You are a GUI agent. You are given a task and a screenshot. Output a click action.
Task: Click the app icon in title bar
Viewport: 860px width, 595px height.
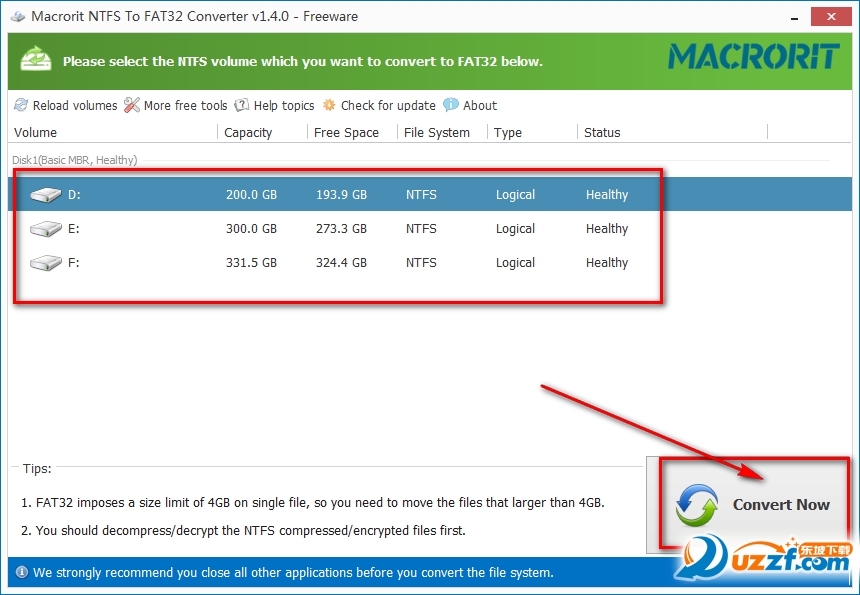pos(18,16)
